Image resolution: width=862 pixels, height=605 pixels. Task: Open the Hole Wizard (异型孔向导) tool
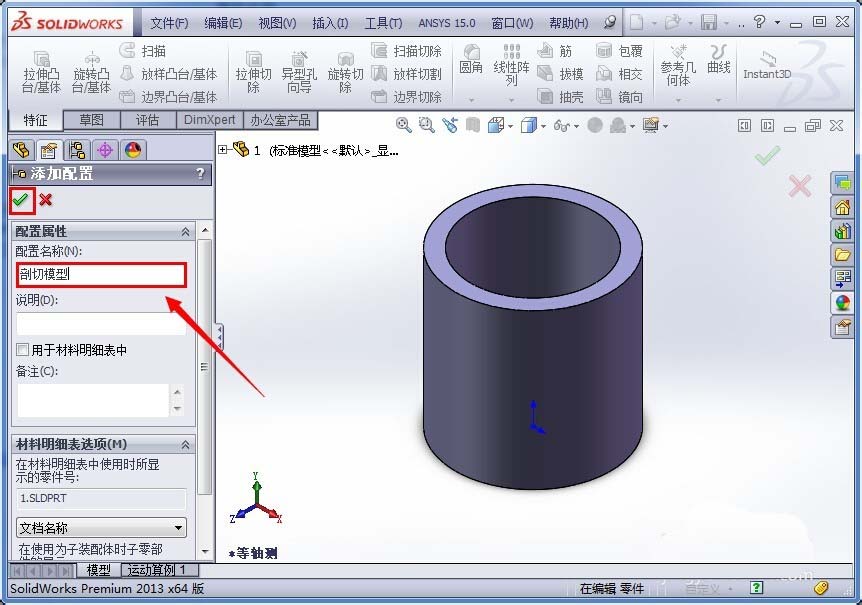(x=299, y=72)
